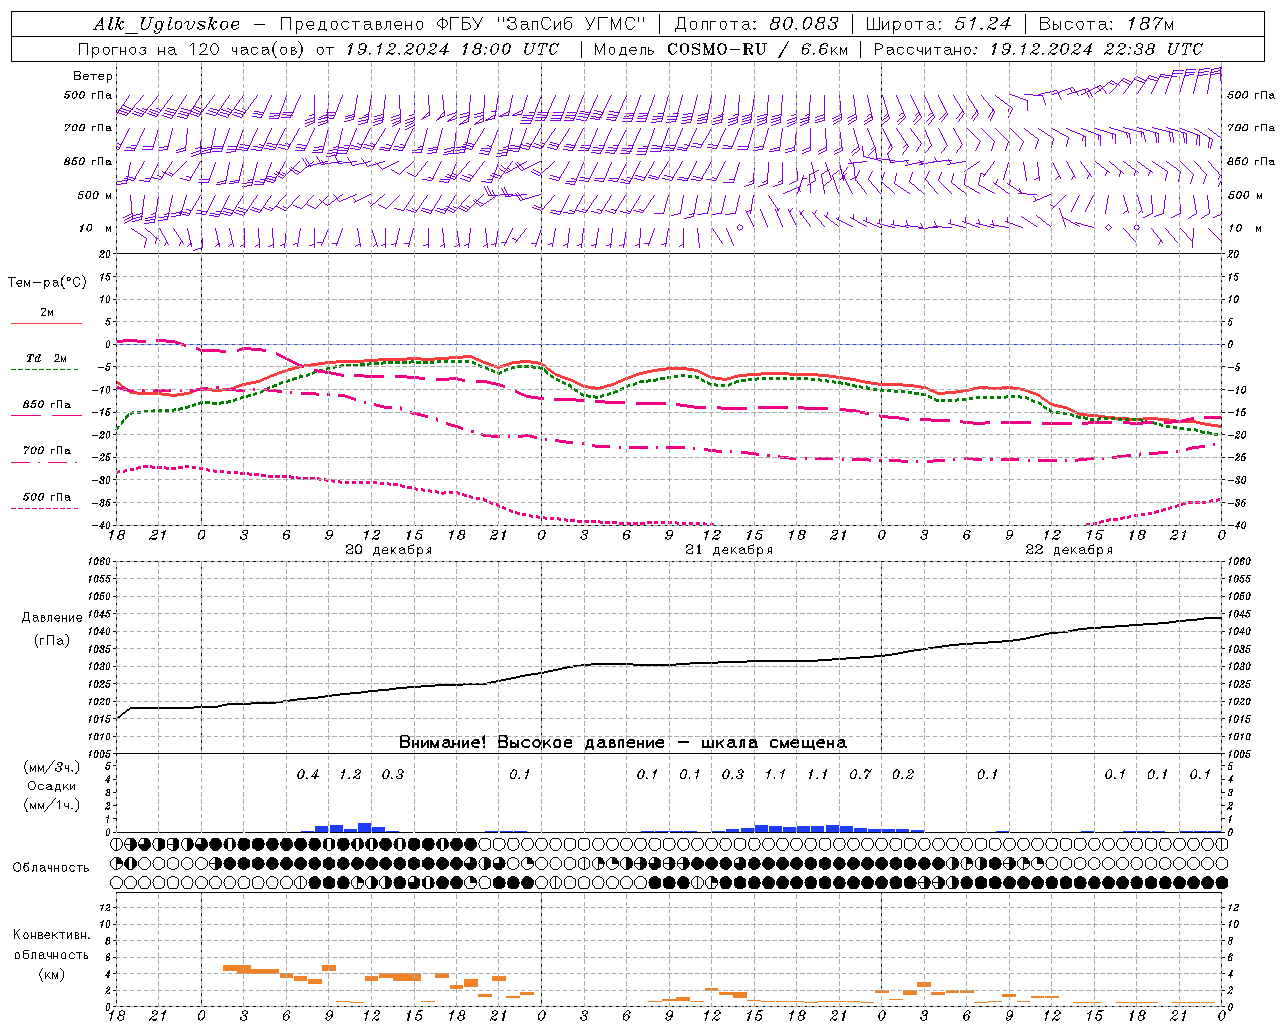Click the Td 2м dew point legend entry
Viewport: 1280px width, 1024px height.
[47, 358]
